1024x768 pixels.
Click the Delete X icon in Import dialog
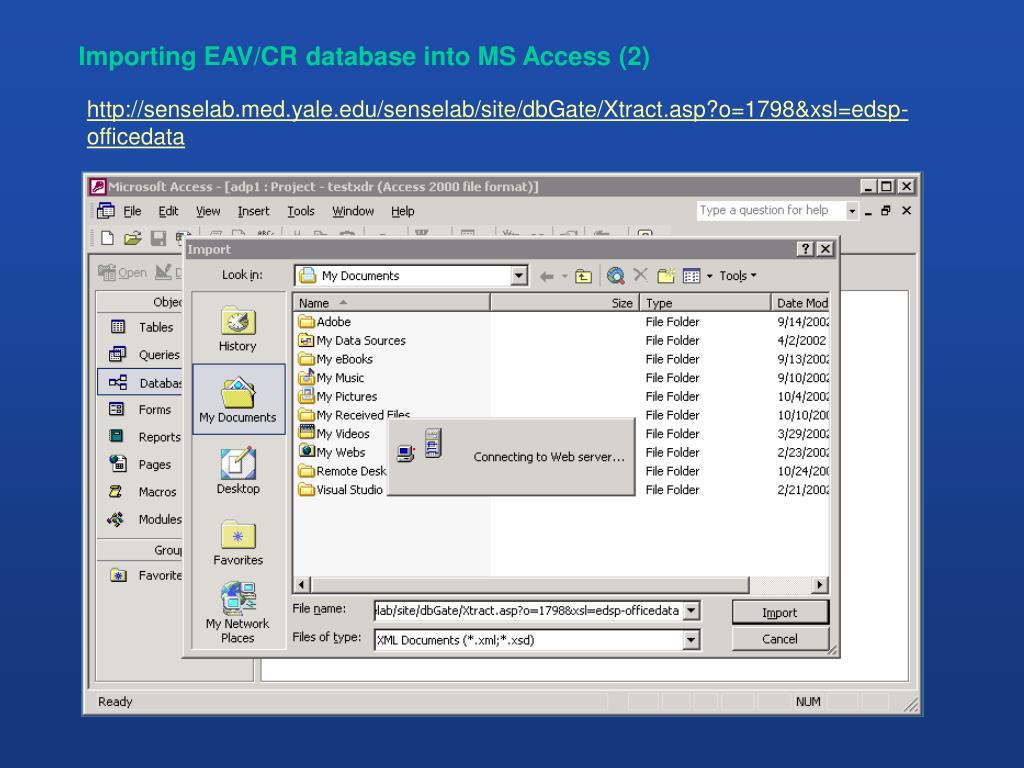(641, 275)
